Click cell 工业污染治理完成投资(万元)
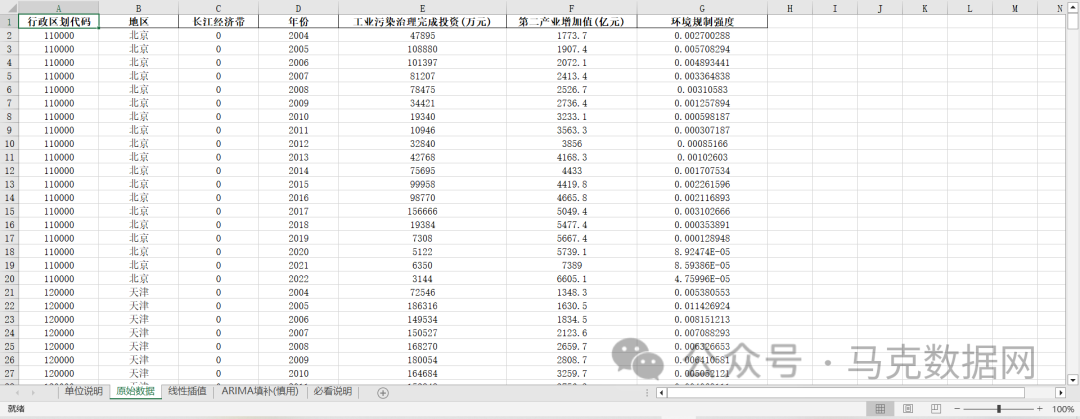The image size is (1080, 419). pos(422,21)
